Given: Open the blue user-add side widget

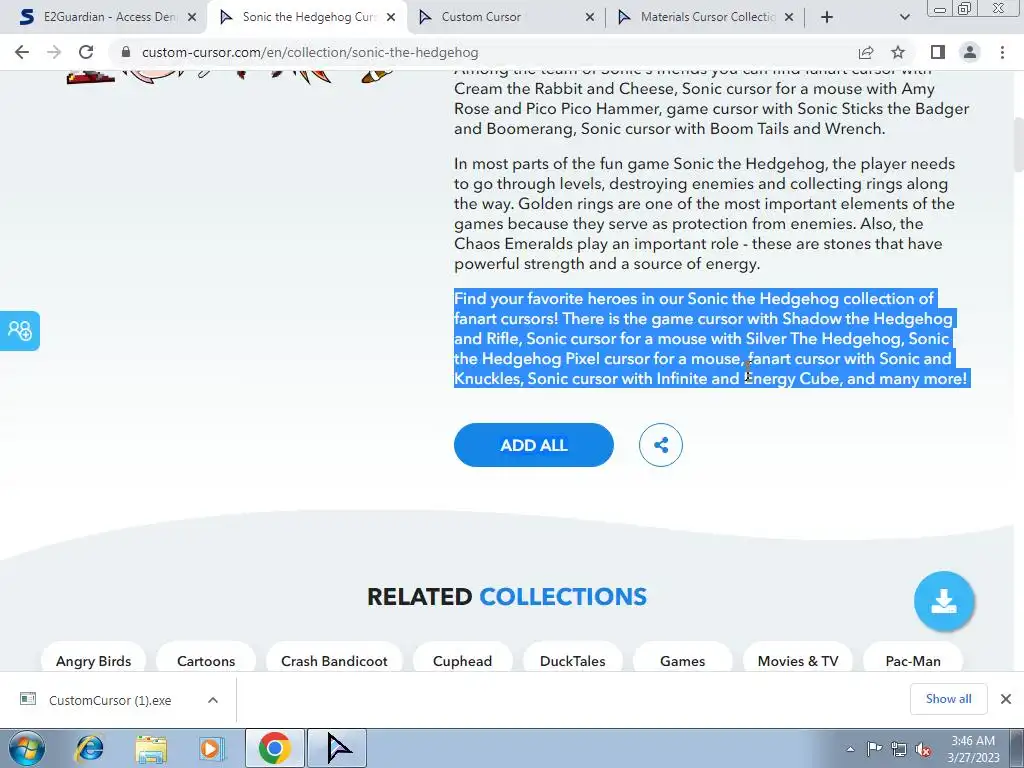Looking at the screenshot, I should click(20, 330).
